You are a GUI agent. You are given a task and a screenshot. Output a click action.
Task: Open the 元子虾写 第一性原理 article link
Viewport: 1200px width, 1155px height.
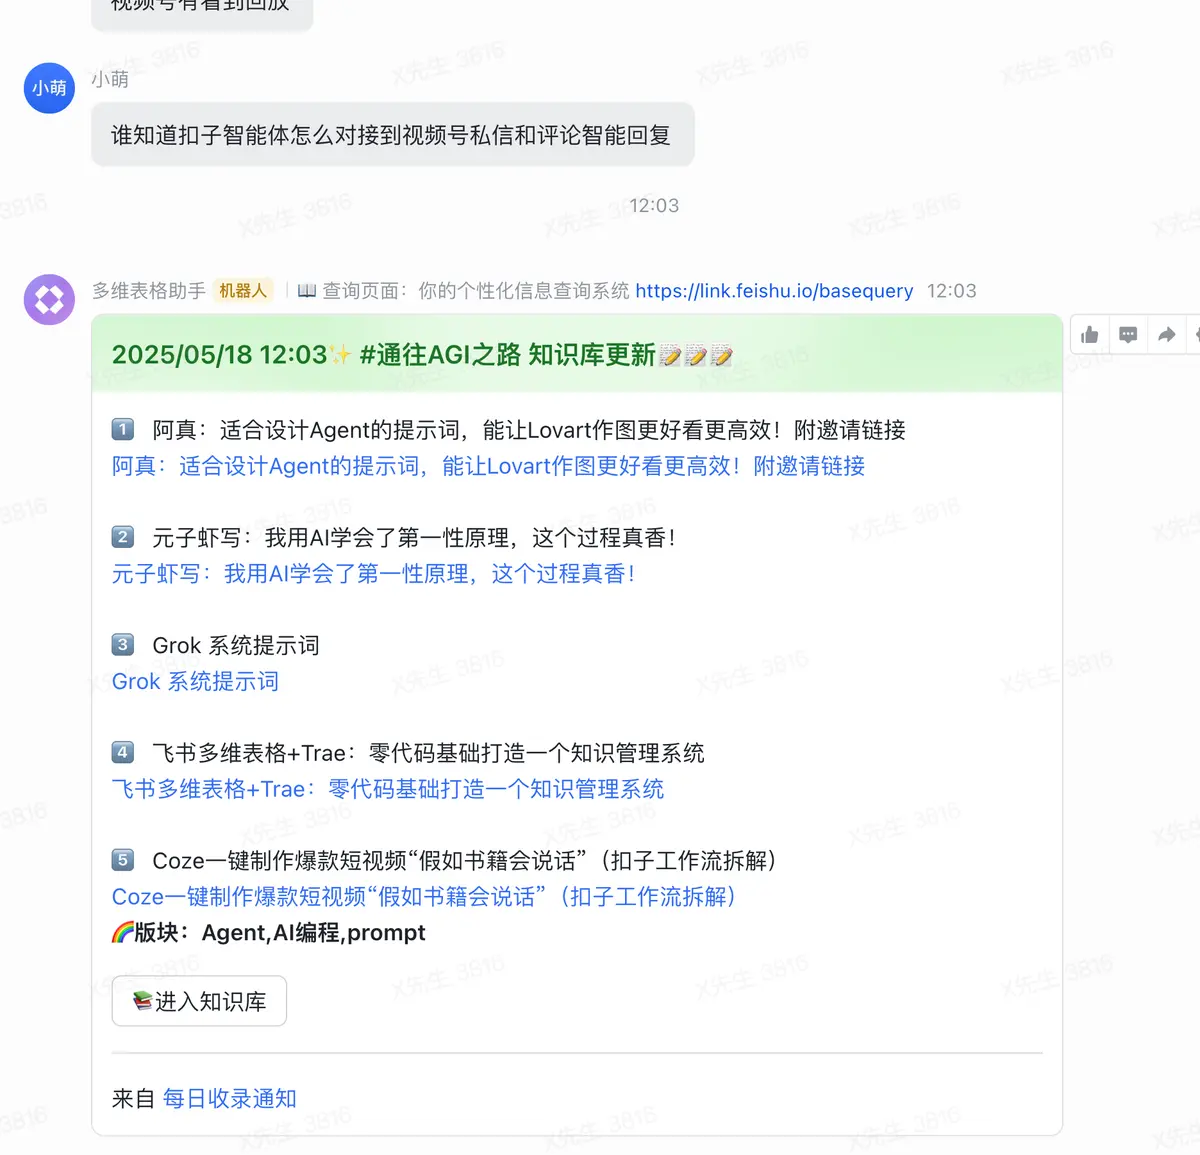tap(373, 574)
